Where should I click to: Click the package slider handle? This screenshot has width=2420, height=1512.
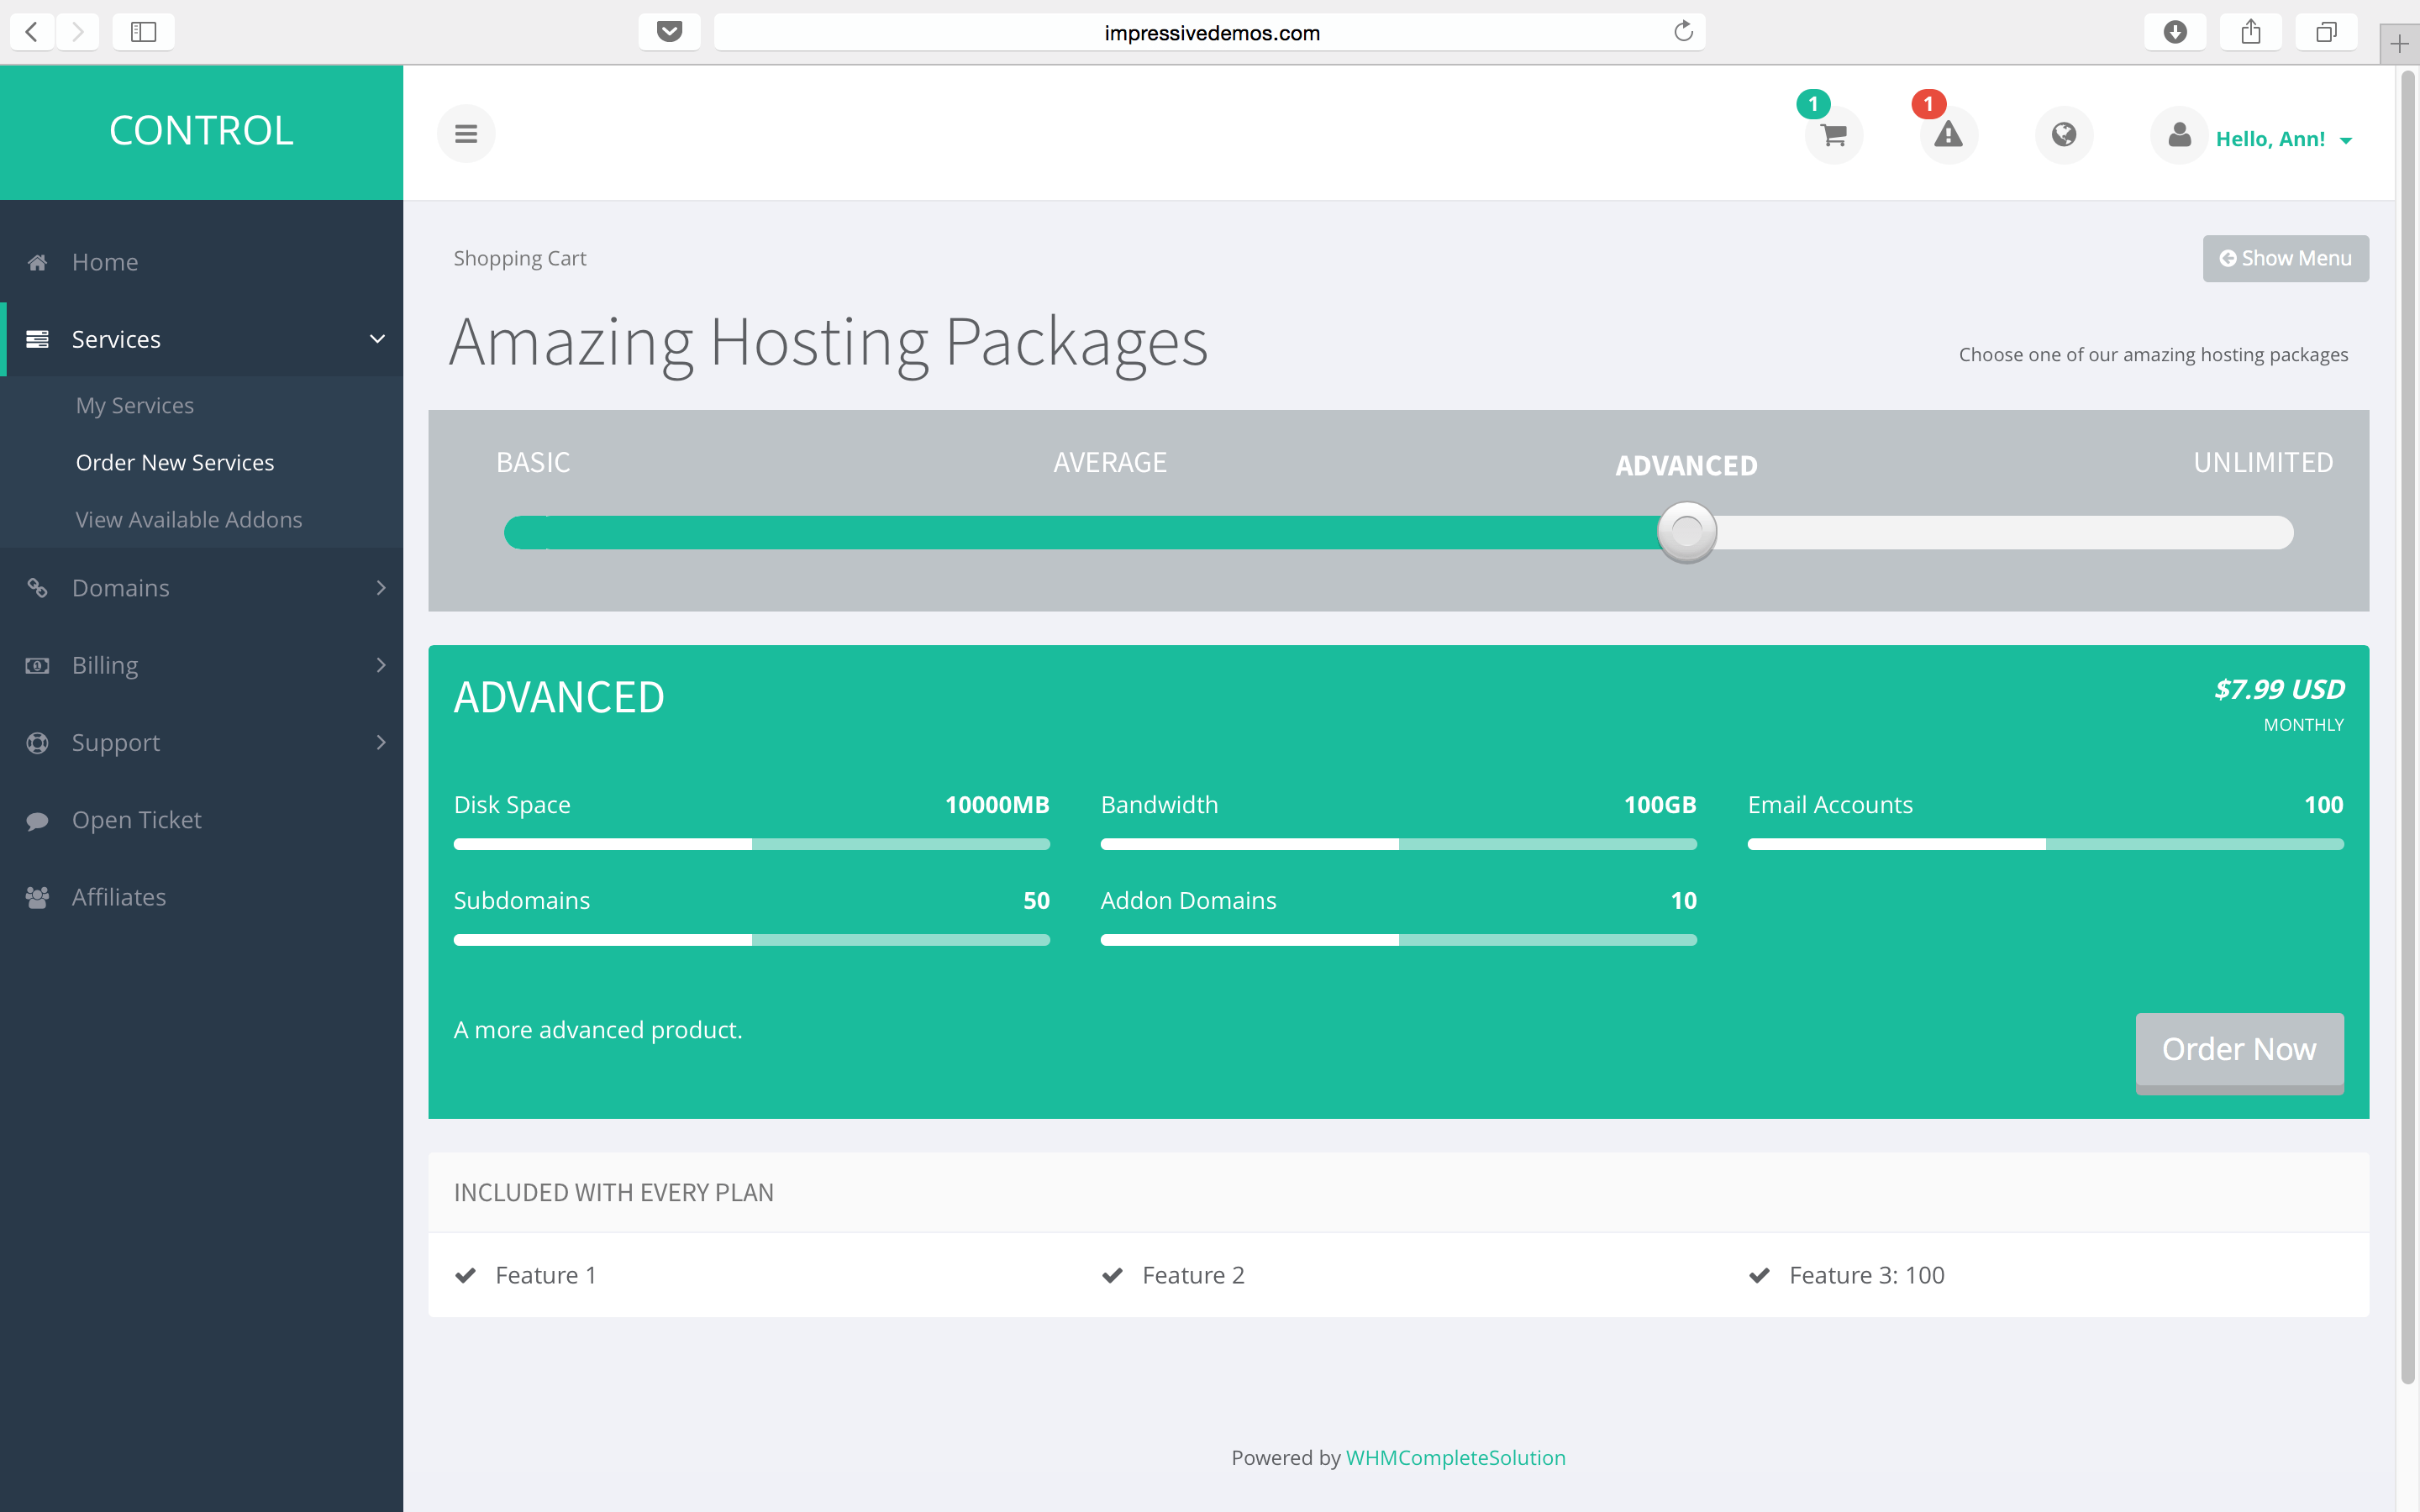click(1686, 532)
